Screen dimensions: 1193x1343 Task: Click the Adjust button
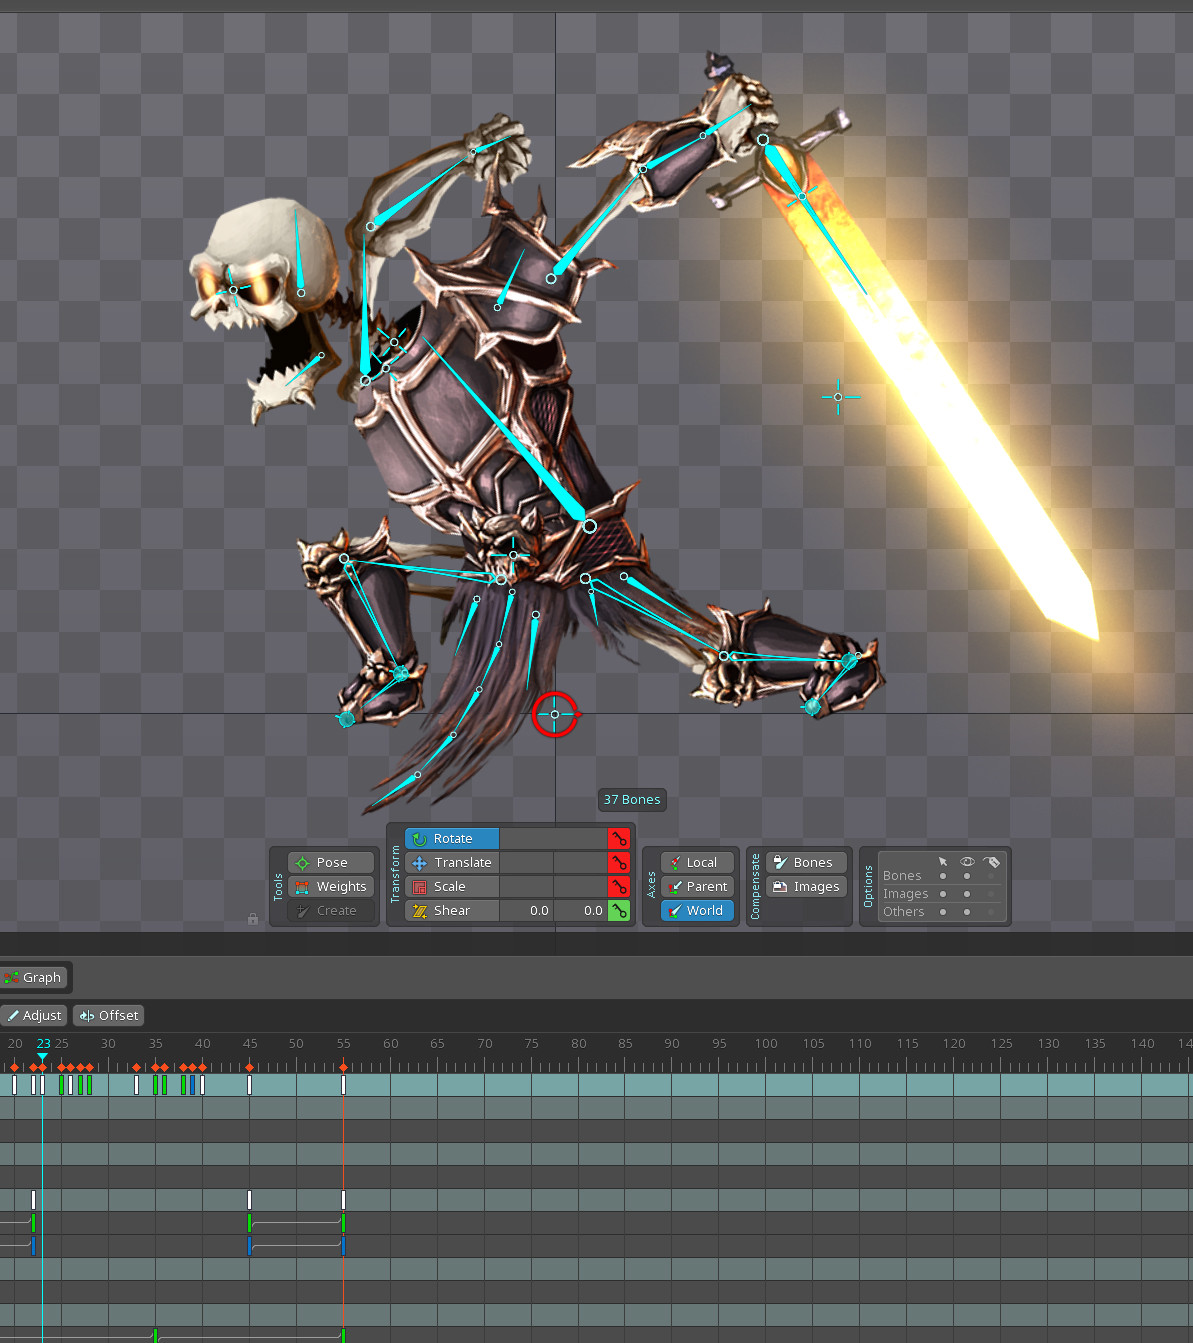pyautogui.click(x=34, y=1015)
